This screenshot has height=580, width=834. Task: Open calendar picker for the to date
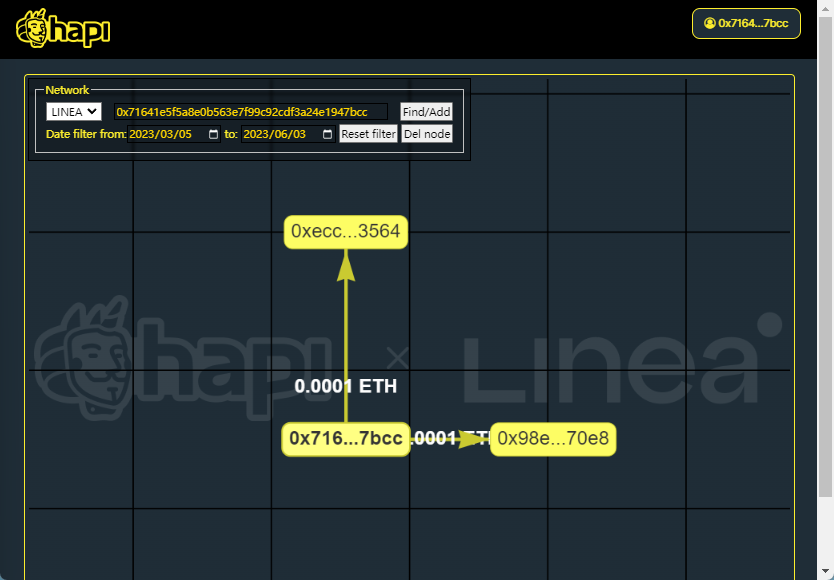pyautogui.click(x=328, y=134)
